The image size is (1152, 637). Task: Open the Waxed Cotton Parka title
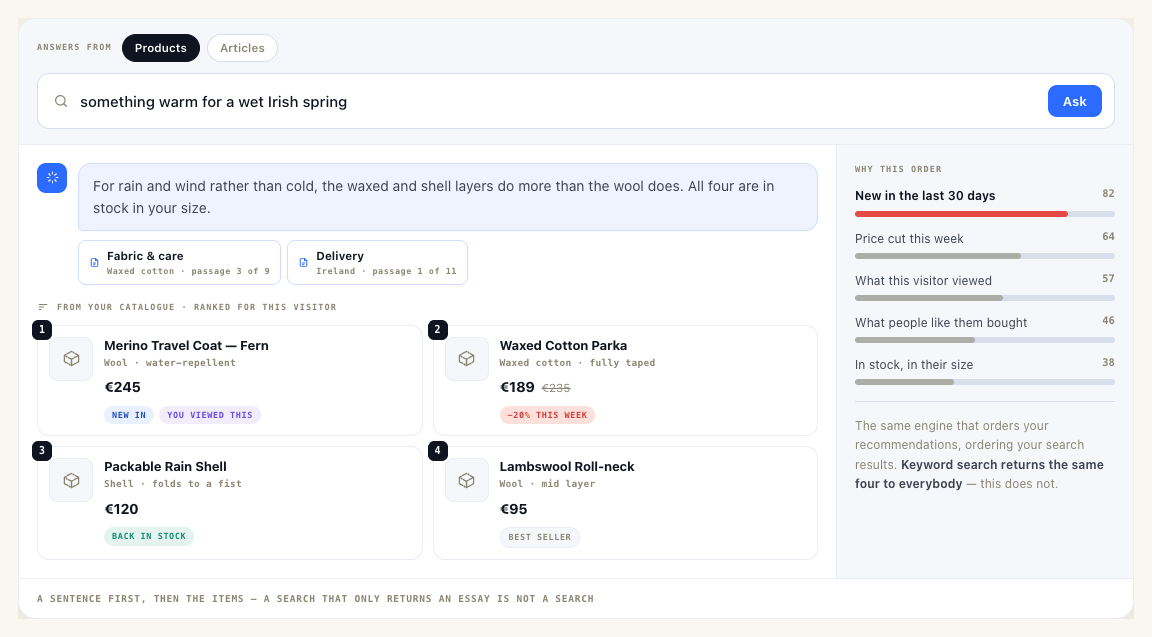point(564,345)
